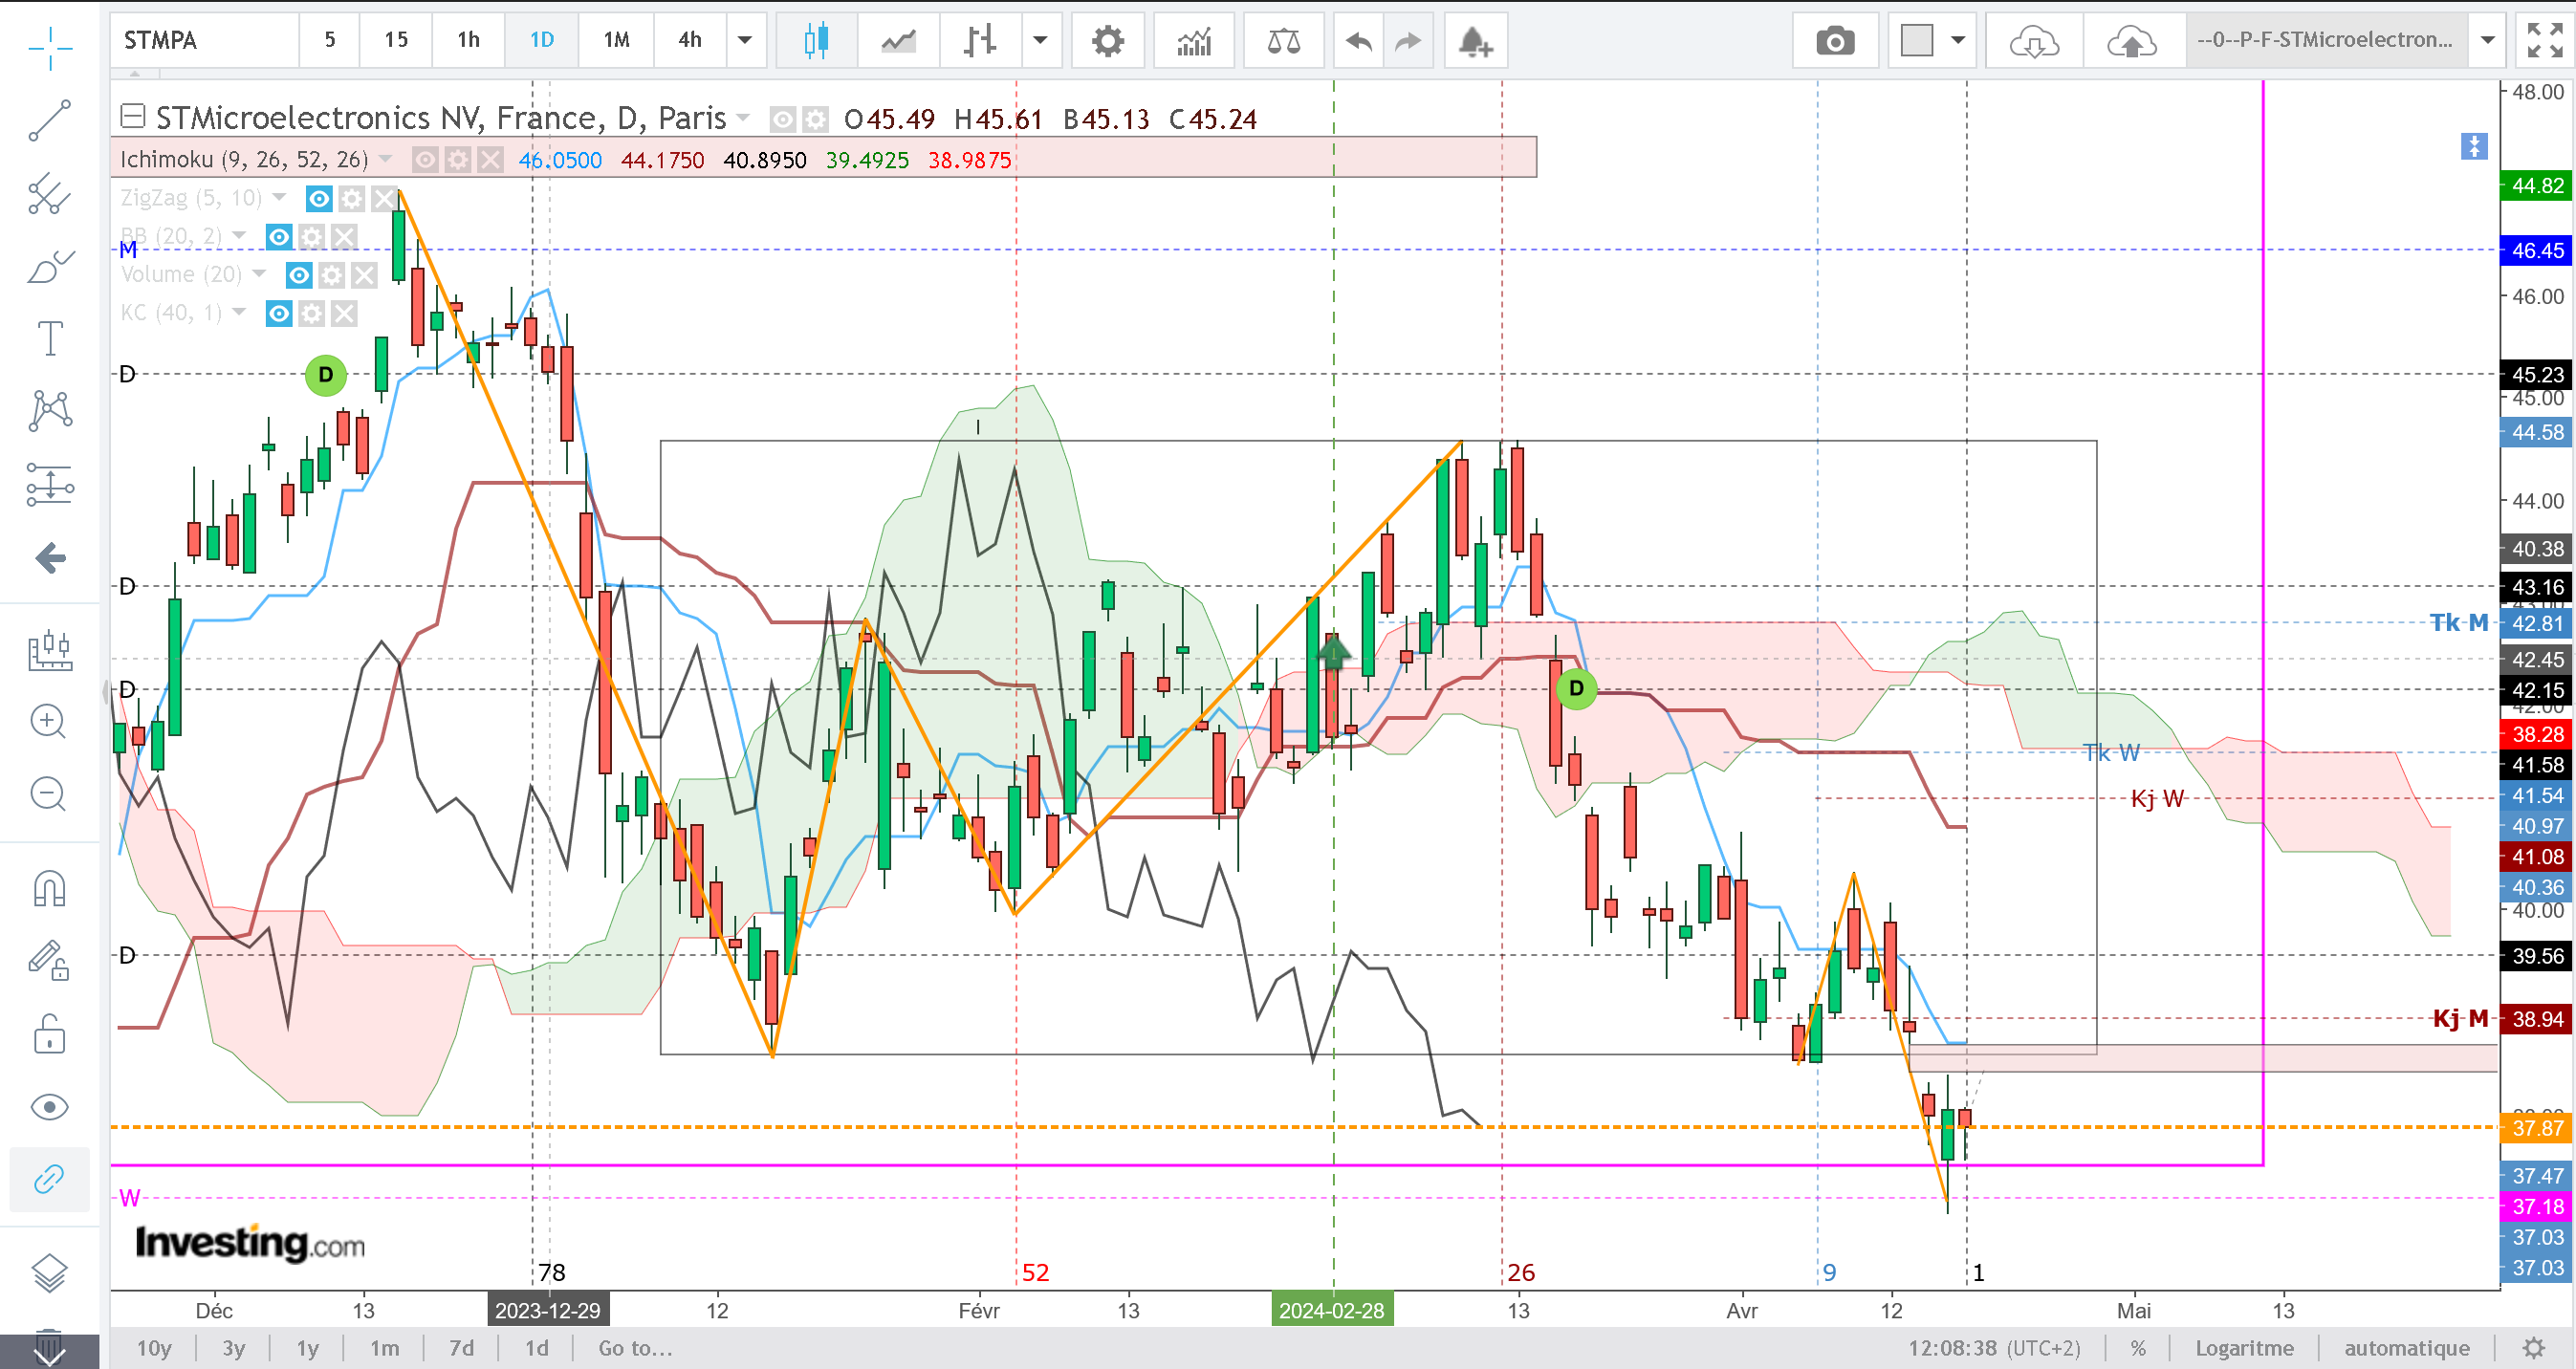2576x1369 pixels.
Task: Switch to the line chart style
Action: (x=898, y=40)
